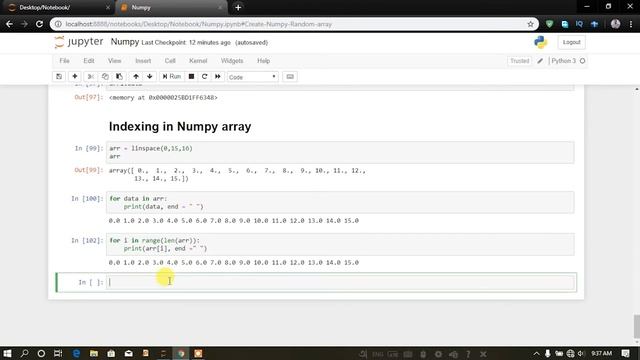Screen dimensions: 640x360
Task: Open the browser profile avatar
Action: pos(616,24)
